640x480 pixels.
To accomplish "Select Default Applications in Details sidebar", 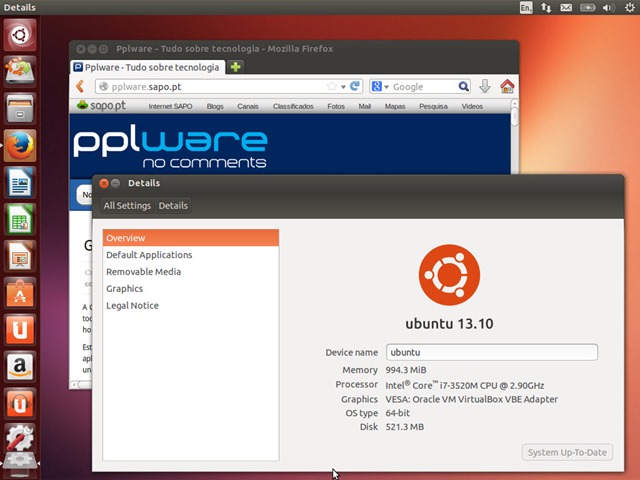I will 191,255.
